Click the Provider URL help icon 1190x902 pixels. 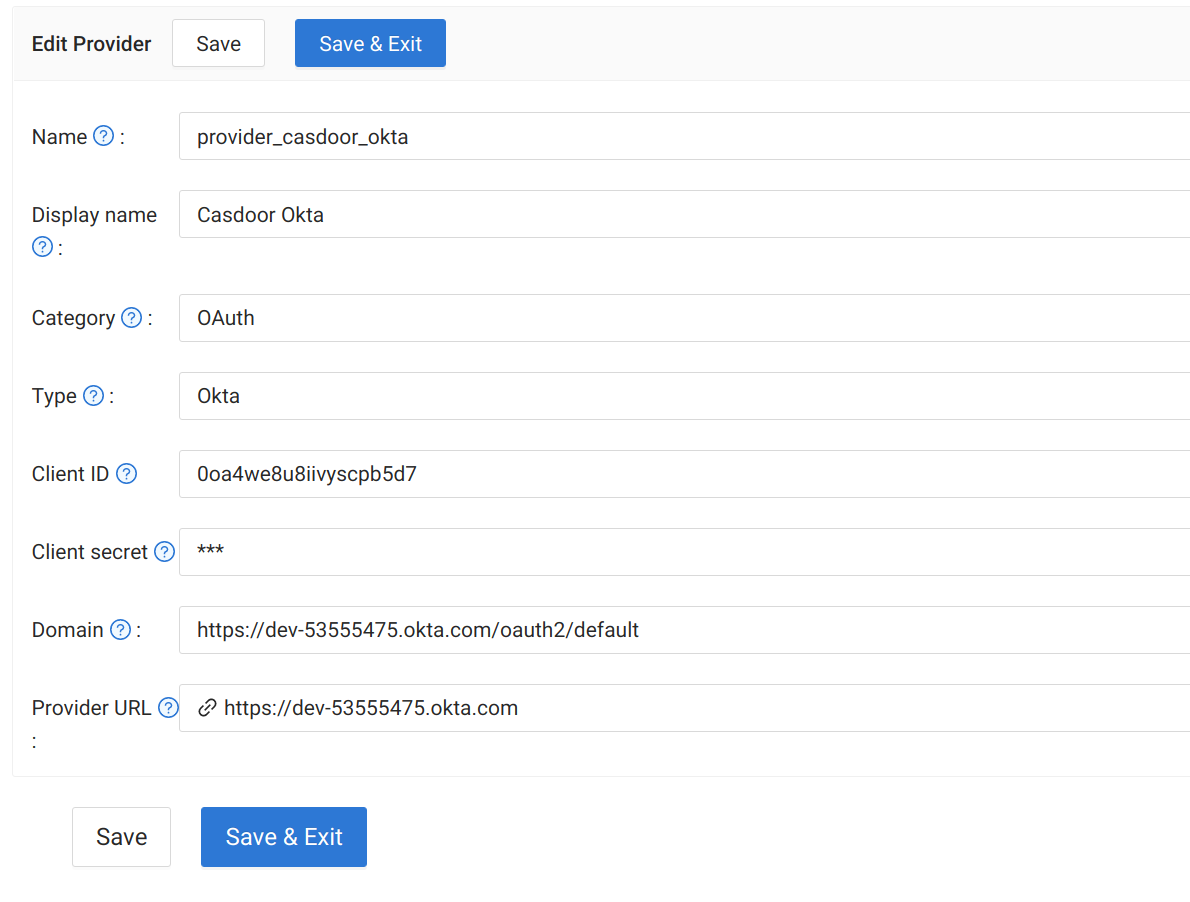point(166,707)
